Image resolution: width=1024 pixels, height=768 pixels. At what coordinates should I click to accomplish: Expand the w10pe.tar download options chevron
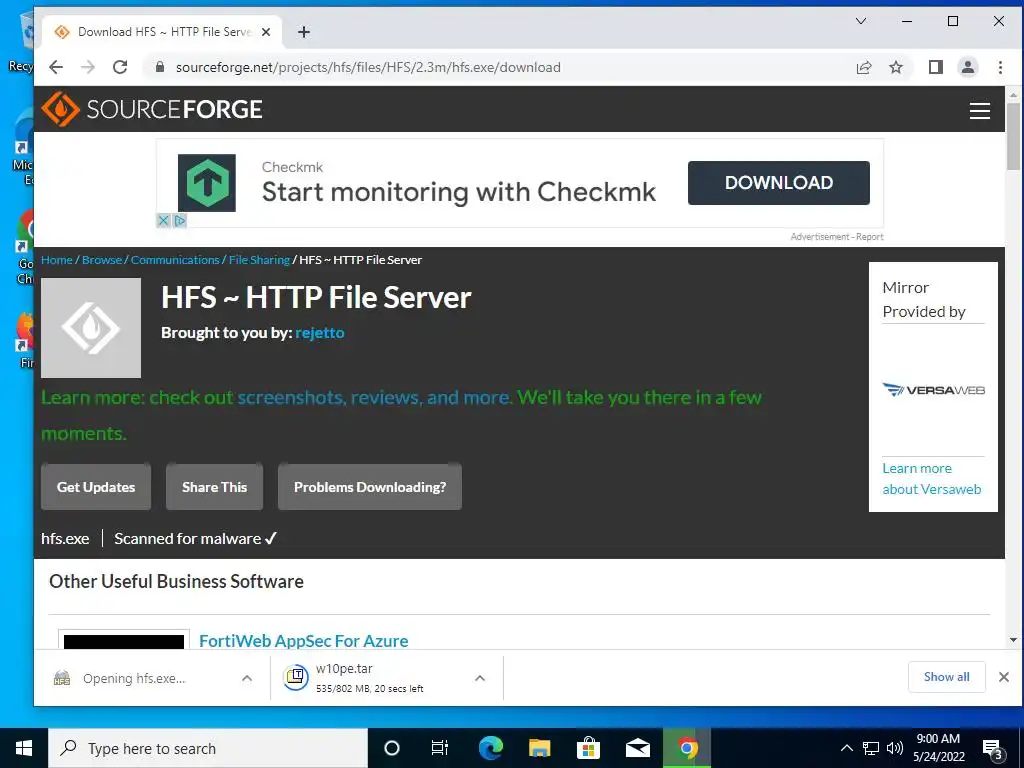(x=480, y=679)
